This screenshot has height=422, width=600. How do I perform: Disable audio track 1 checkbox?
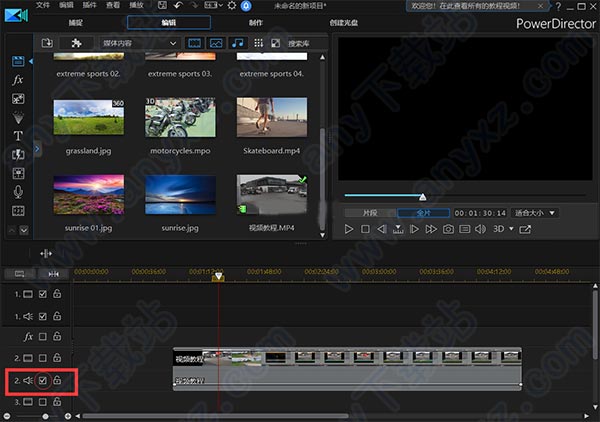(43, 316)
